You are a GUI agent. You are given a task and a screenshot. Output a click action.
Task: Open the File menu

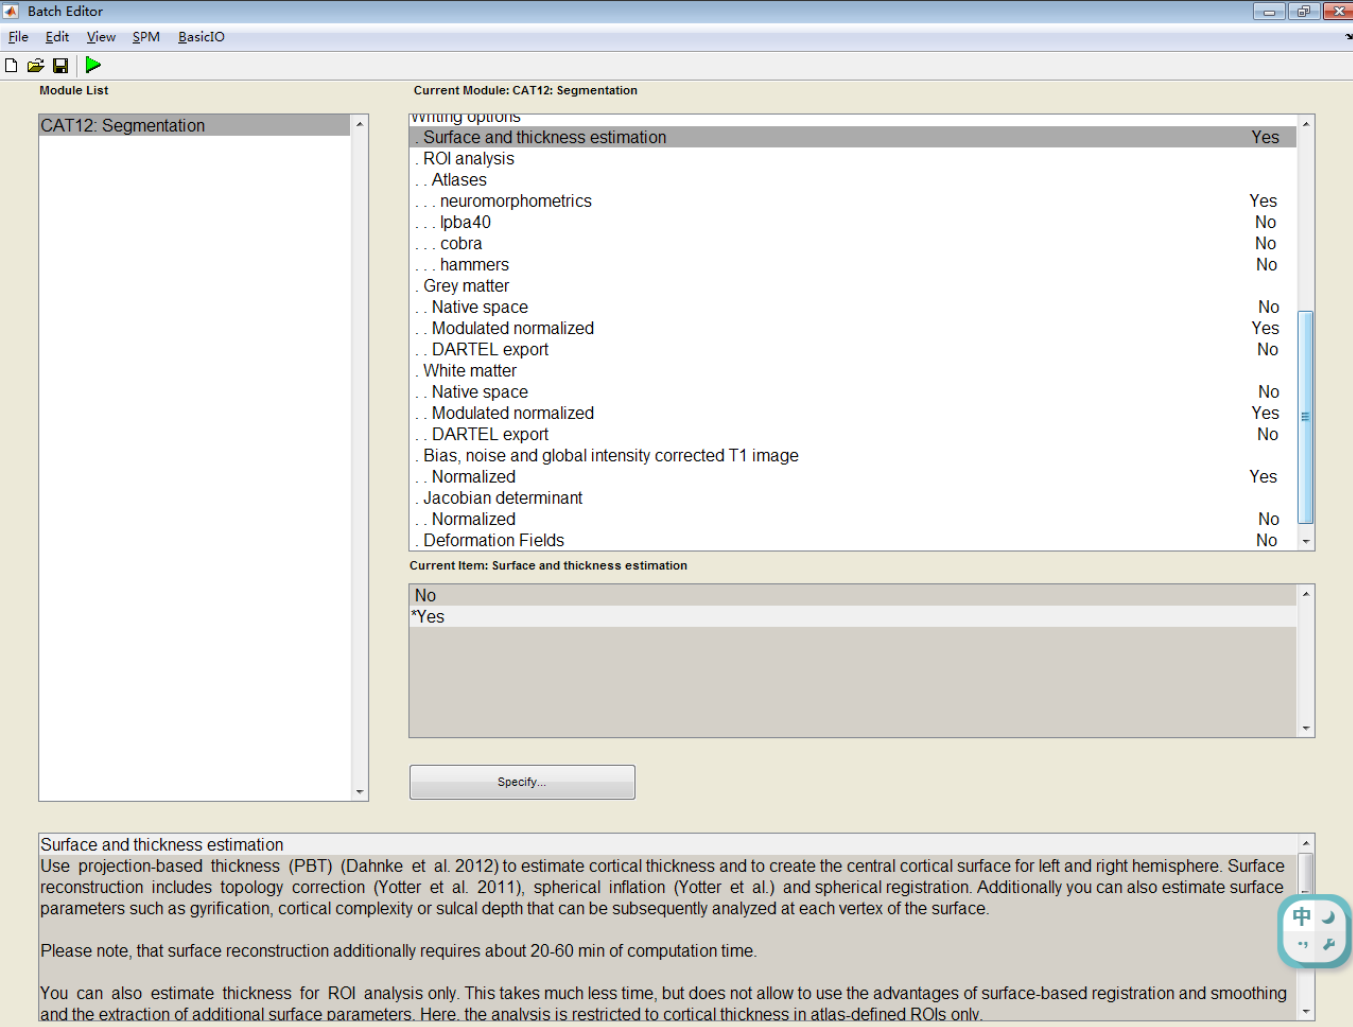pos(18,37)
